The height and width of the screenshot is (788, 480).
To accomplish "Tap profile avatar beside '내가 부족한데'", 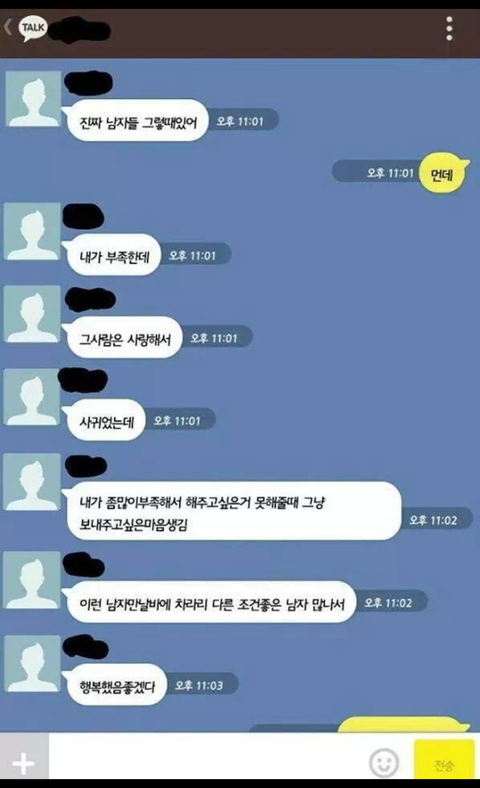I will click(32, 231).
